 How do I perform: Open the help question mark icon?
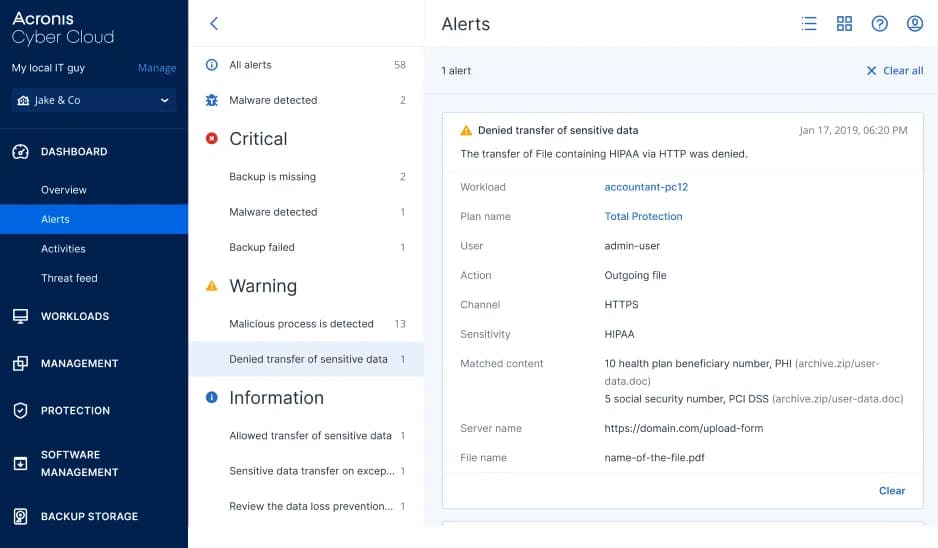pos(879,24)
